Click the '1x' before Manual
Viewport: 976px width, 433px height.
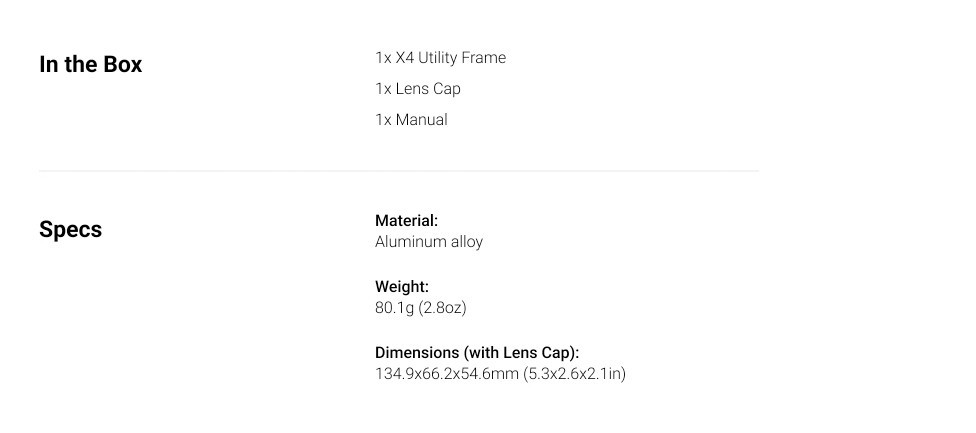383,120
